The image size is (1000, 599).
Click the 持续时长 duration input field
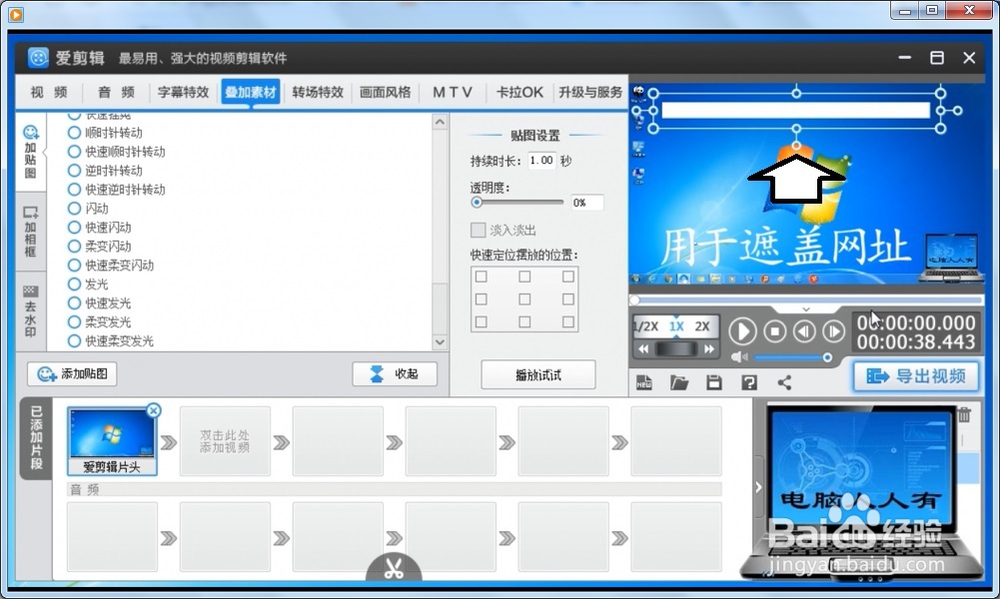(541, 161)
